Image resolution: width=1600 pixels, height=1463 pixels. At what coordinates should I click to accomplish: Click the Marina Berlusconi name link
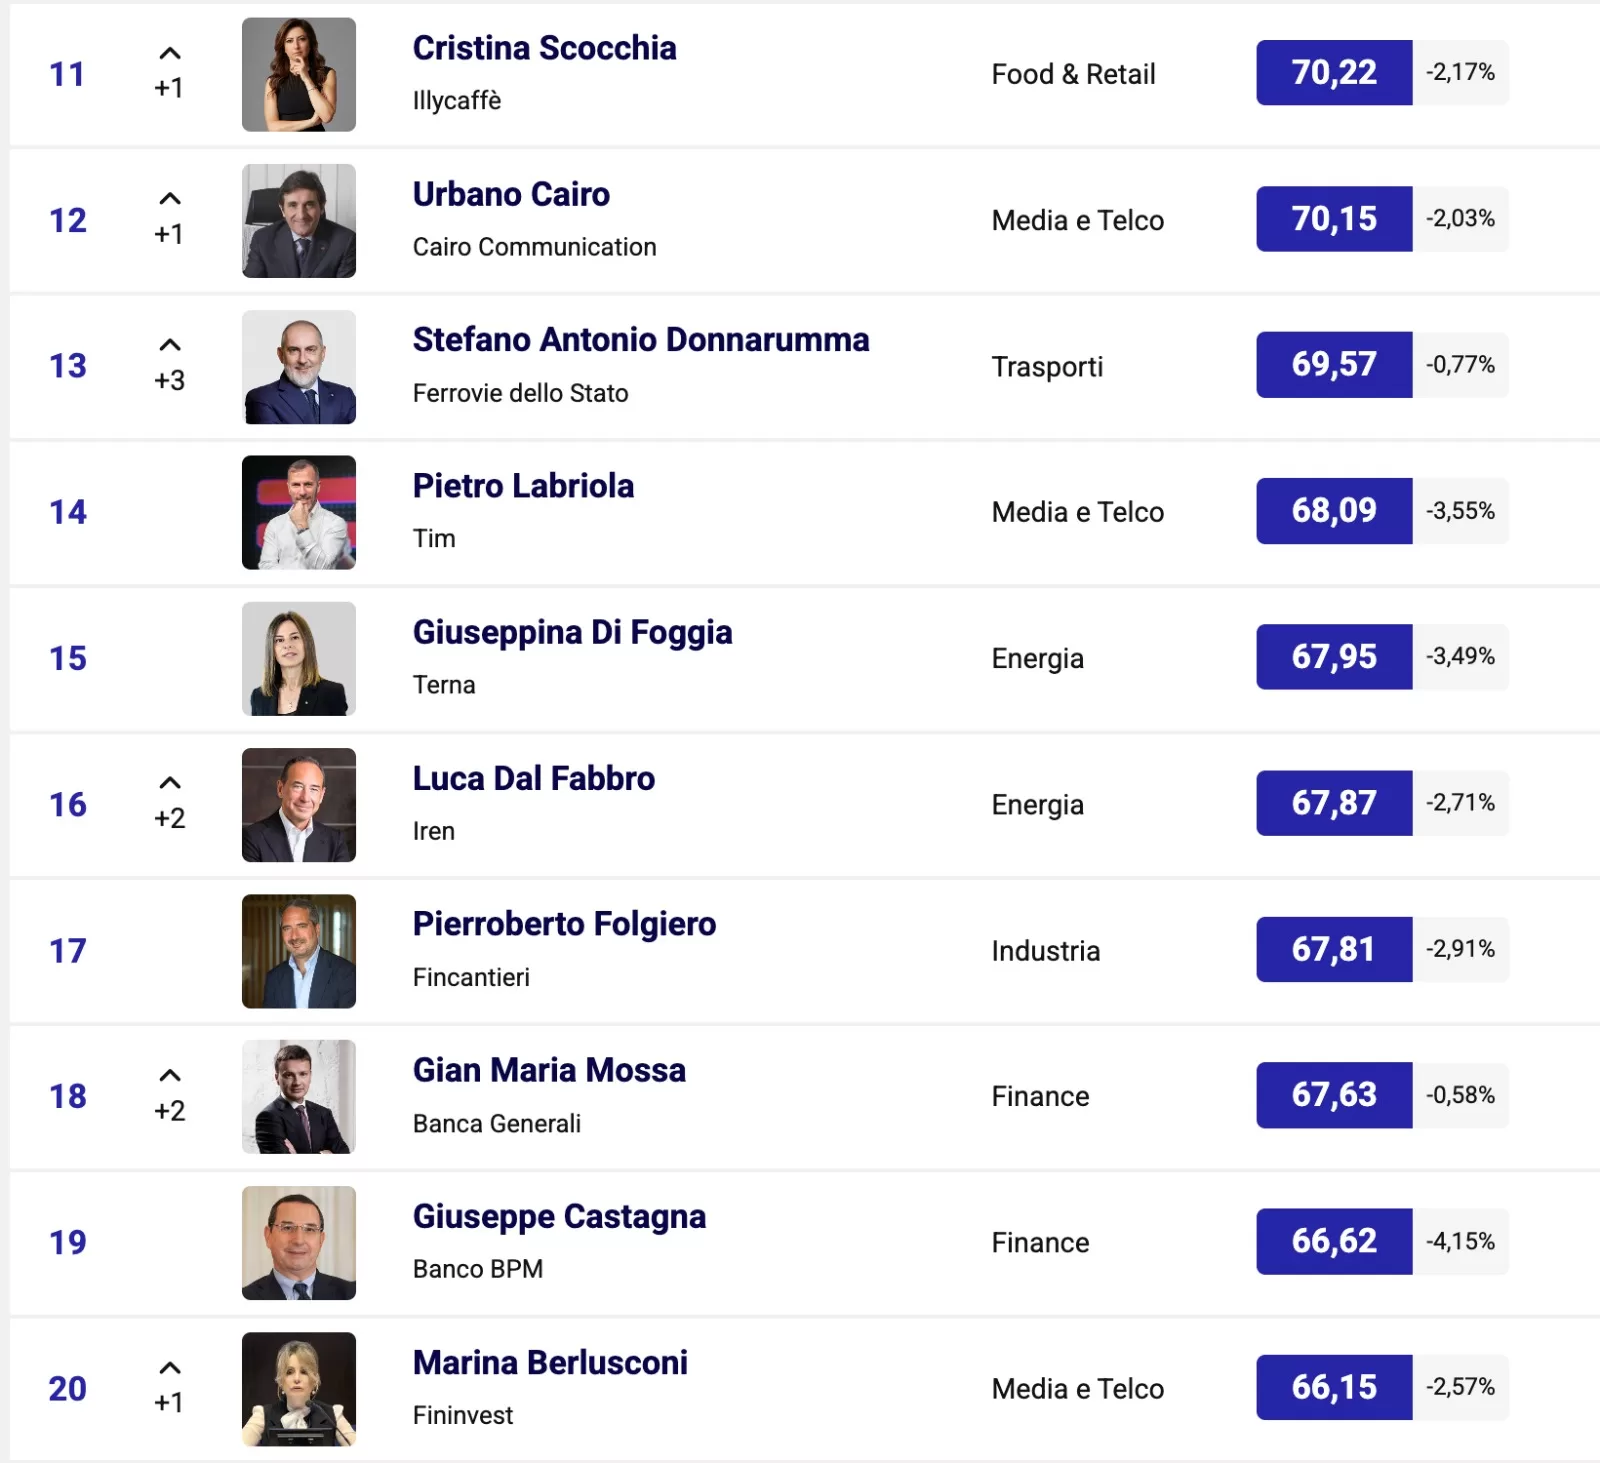click(550, 1363)
